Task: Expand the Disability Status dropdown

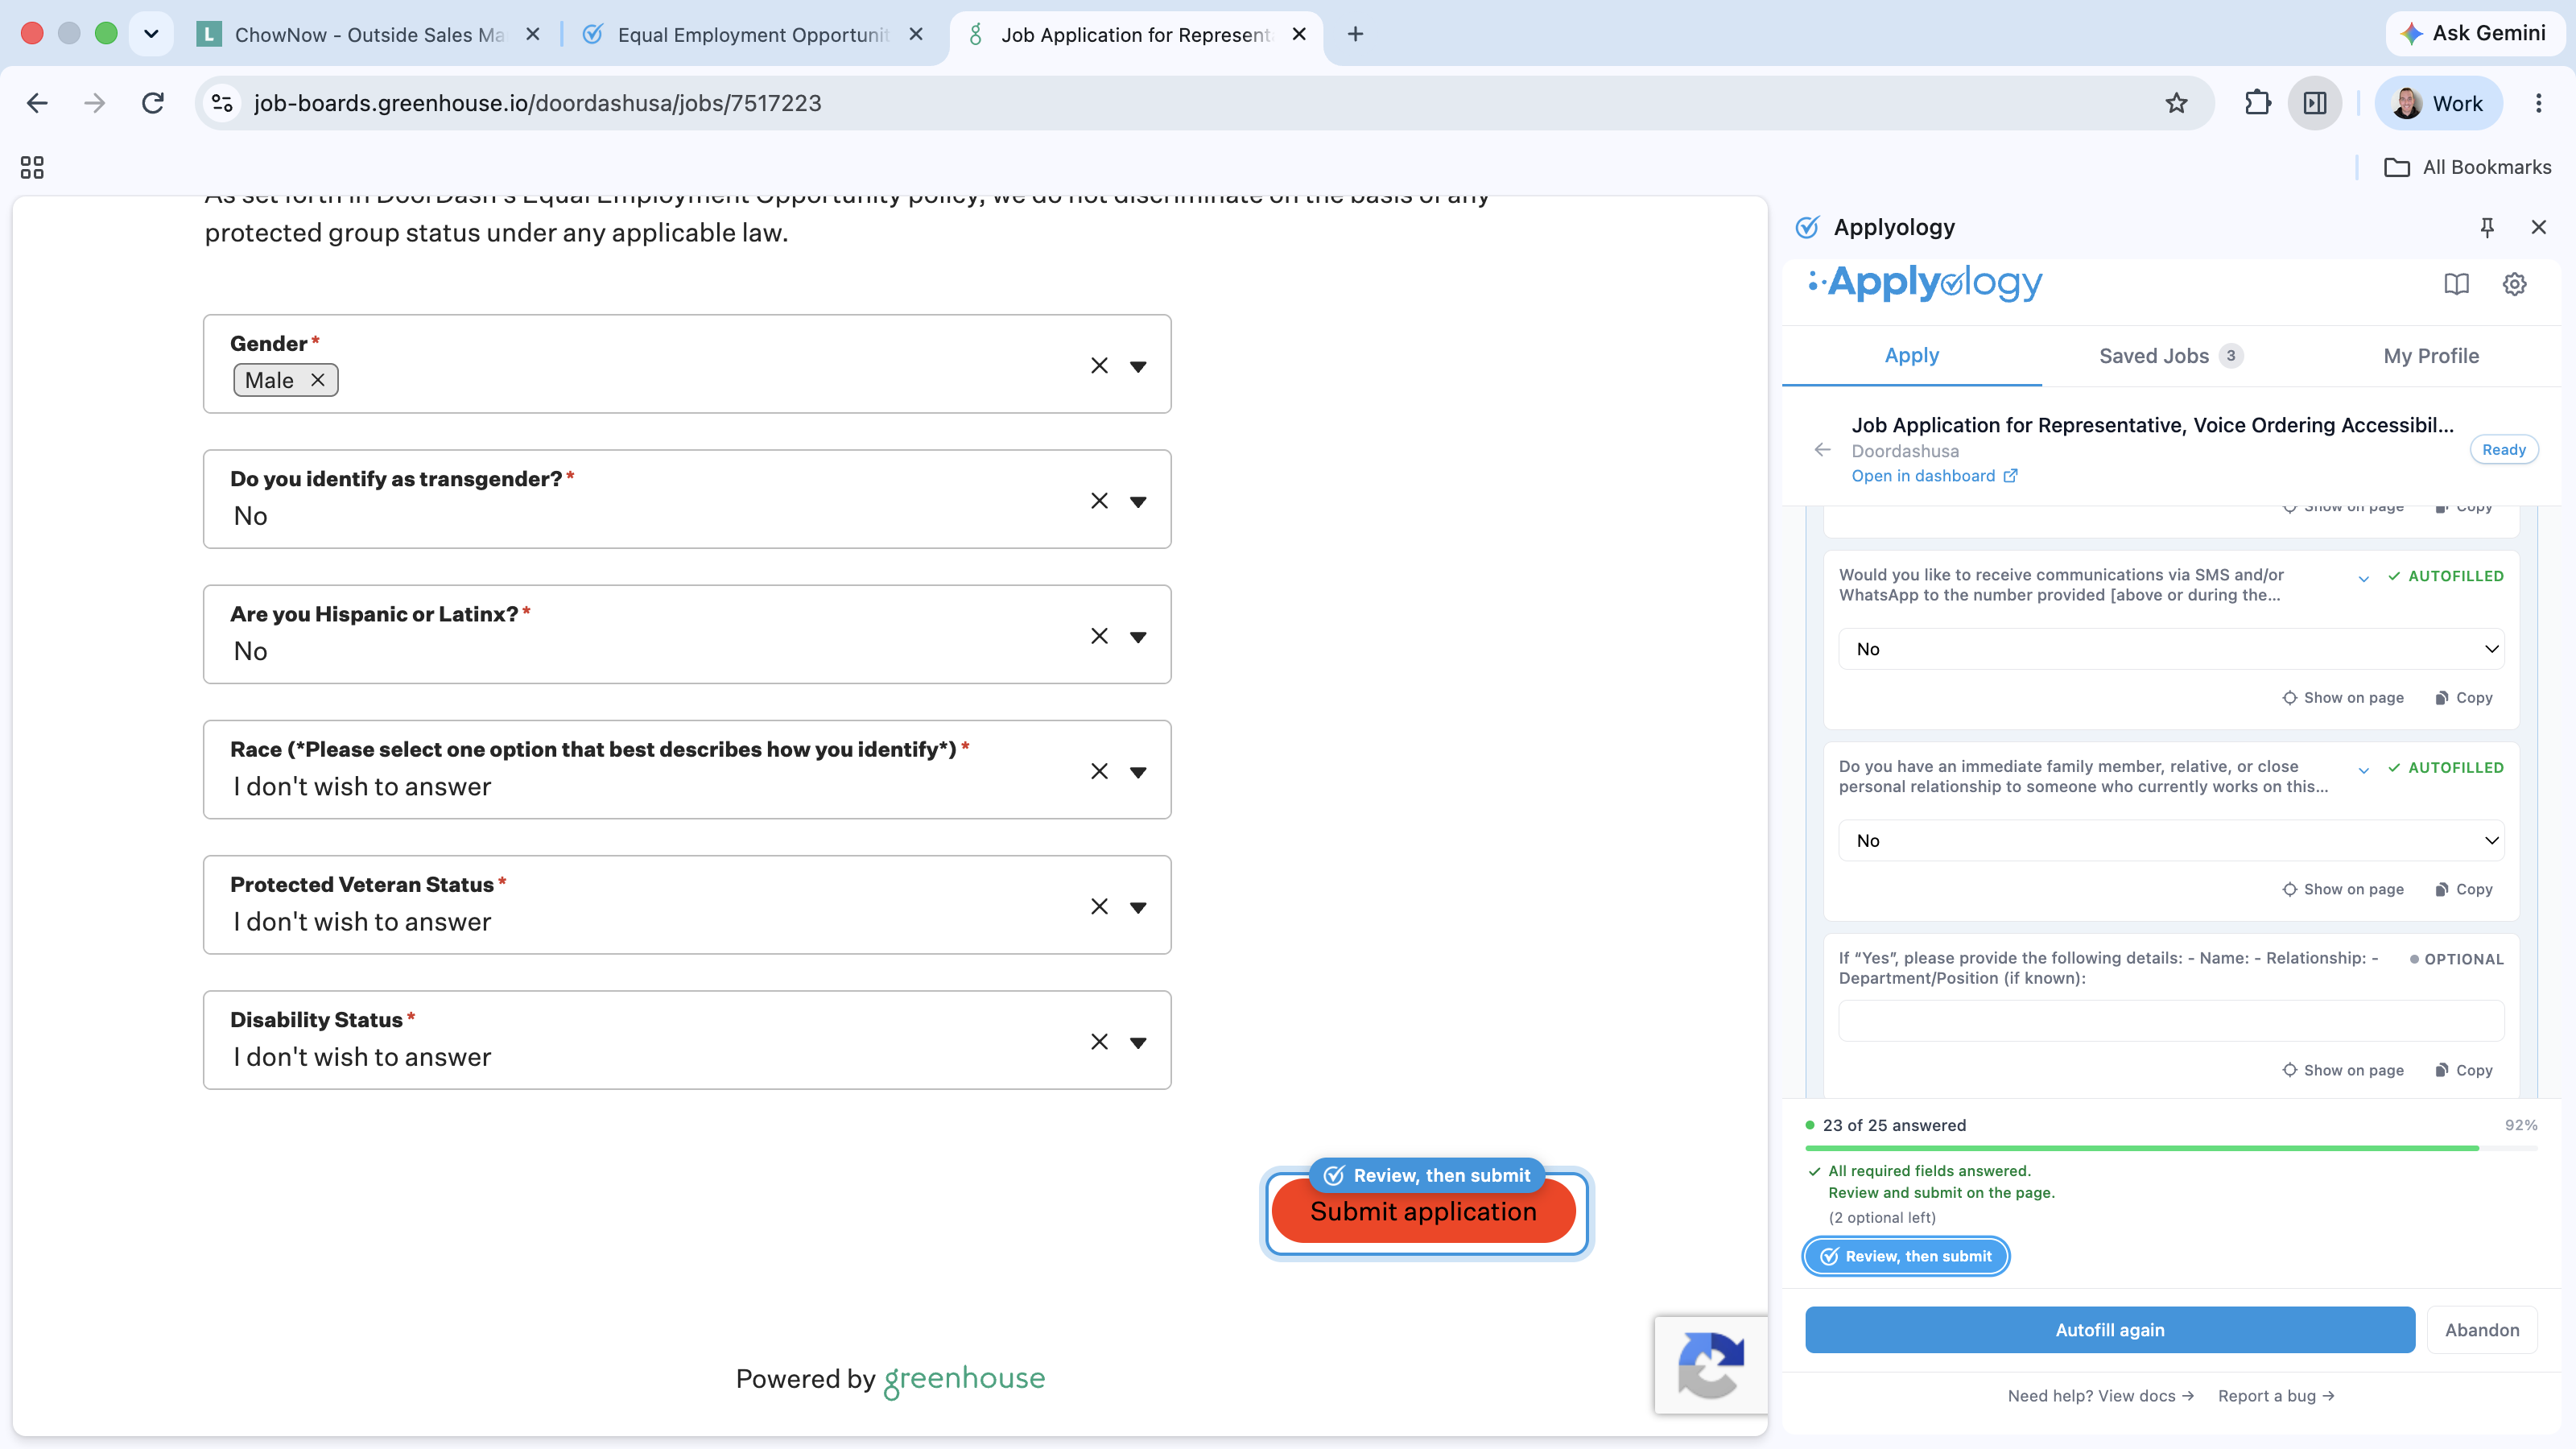Action: tap(1138, 1042)
